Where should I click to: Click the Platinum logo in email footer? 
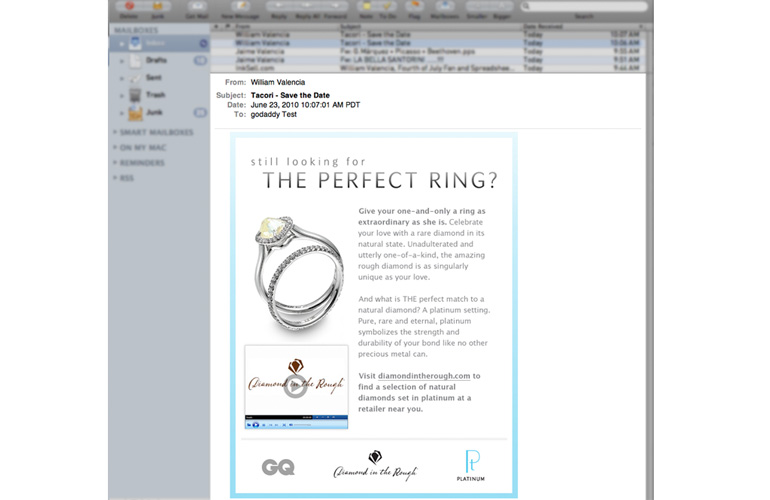(471, 465)
